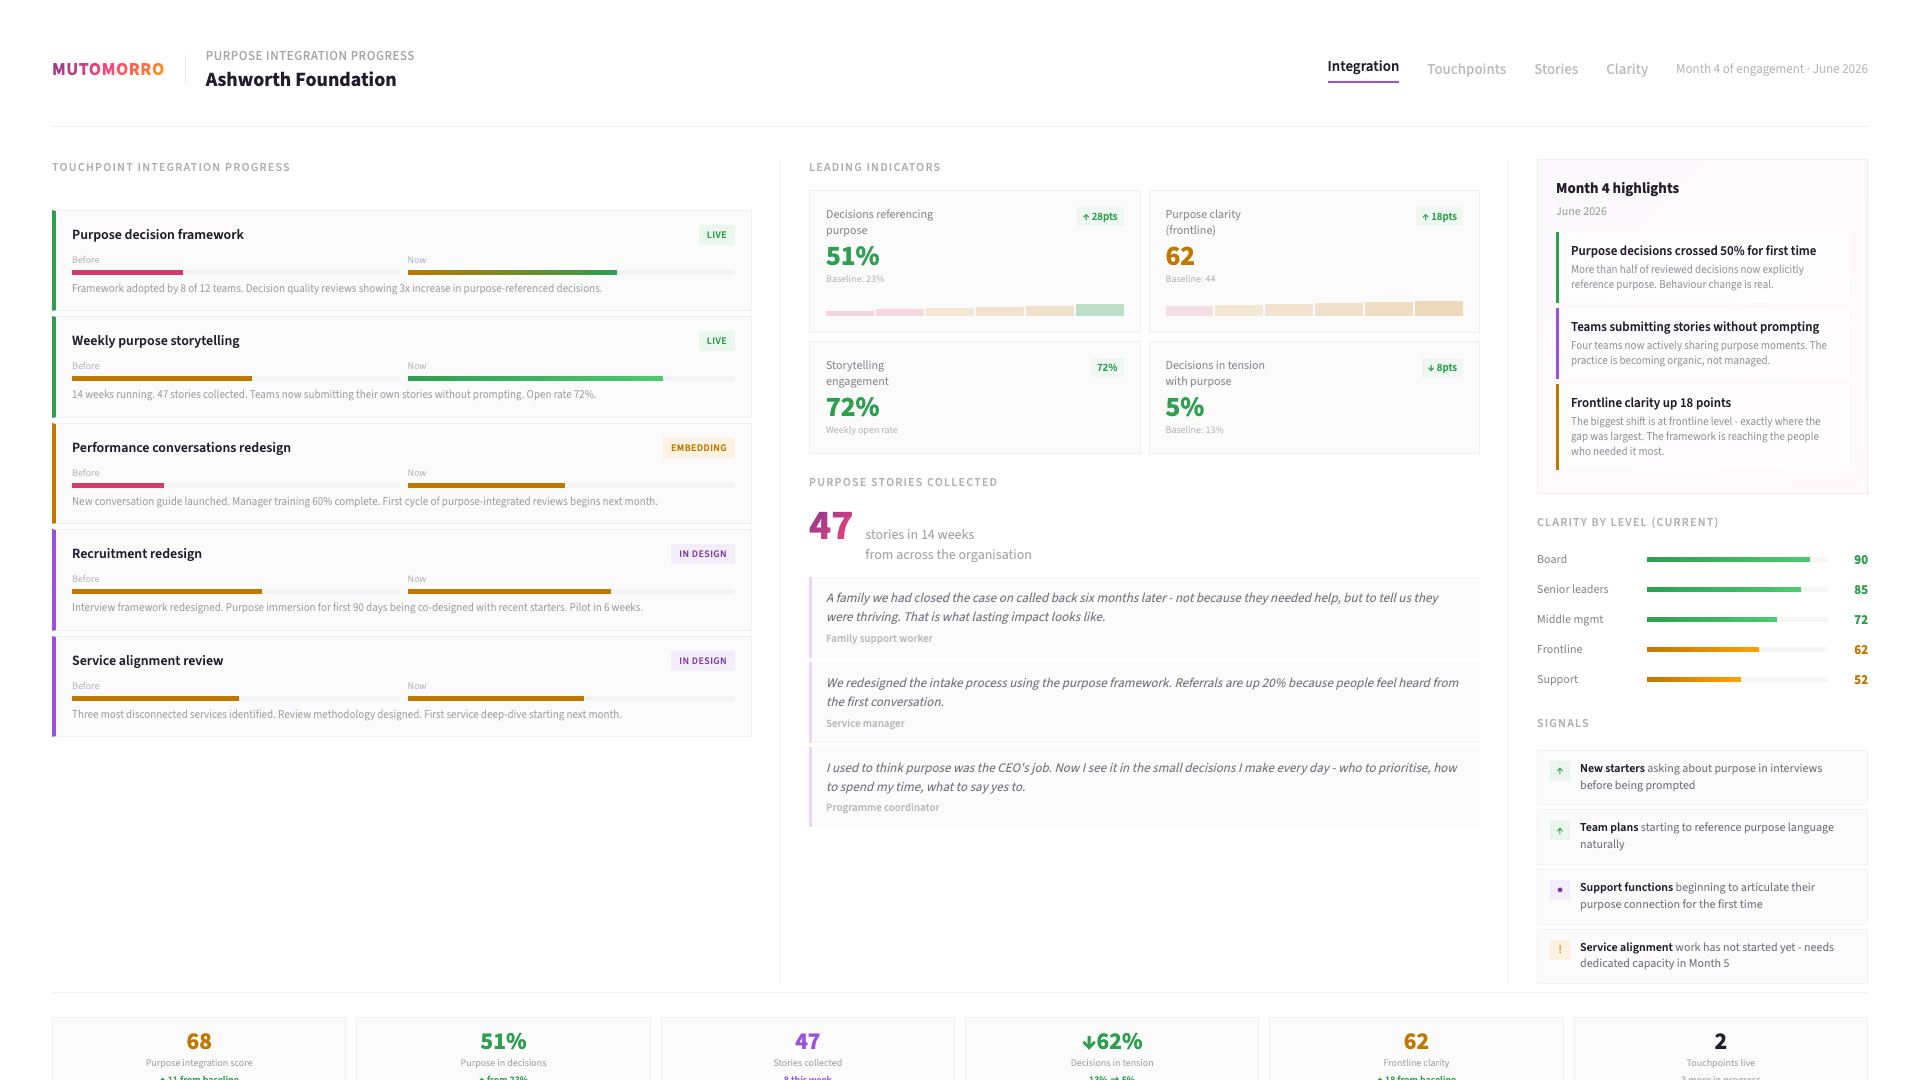The height and width of the screenshot is (1080, 1920).
Task: Click the IN DESIGN badge on Recruitment redesign
Action: click(702, 554)
